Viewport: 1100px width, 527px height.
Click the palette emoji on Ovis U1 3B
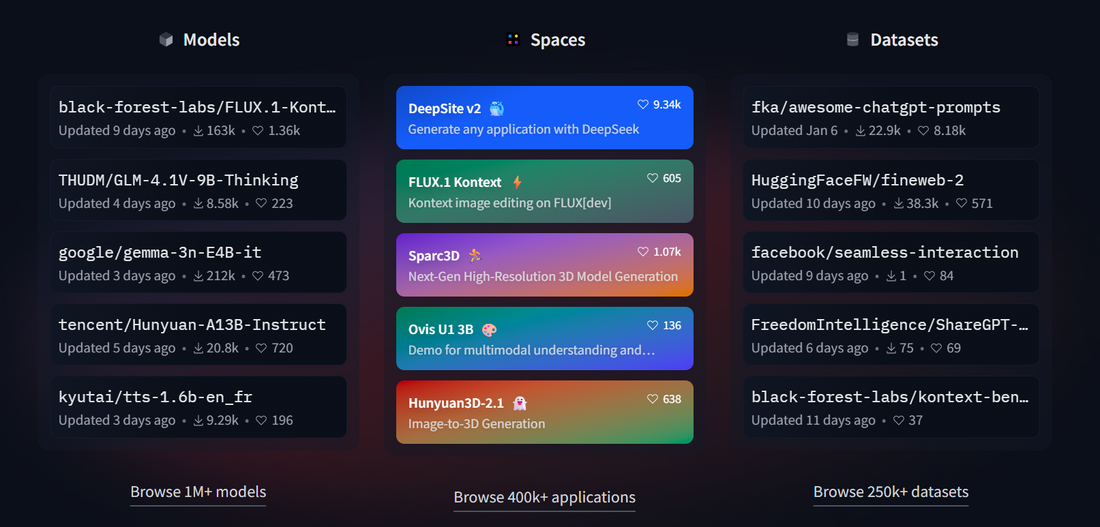489,329
